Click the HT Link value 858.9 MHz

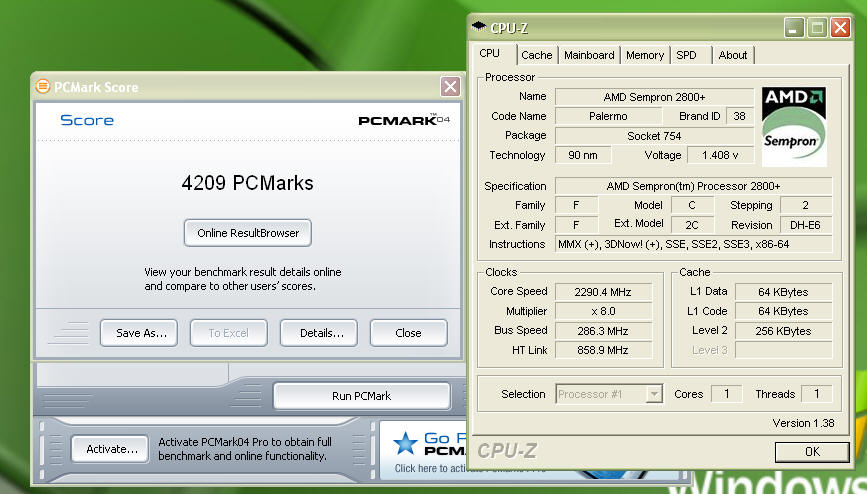click(x=603, y=350)
